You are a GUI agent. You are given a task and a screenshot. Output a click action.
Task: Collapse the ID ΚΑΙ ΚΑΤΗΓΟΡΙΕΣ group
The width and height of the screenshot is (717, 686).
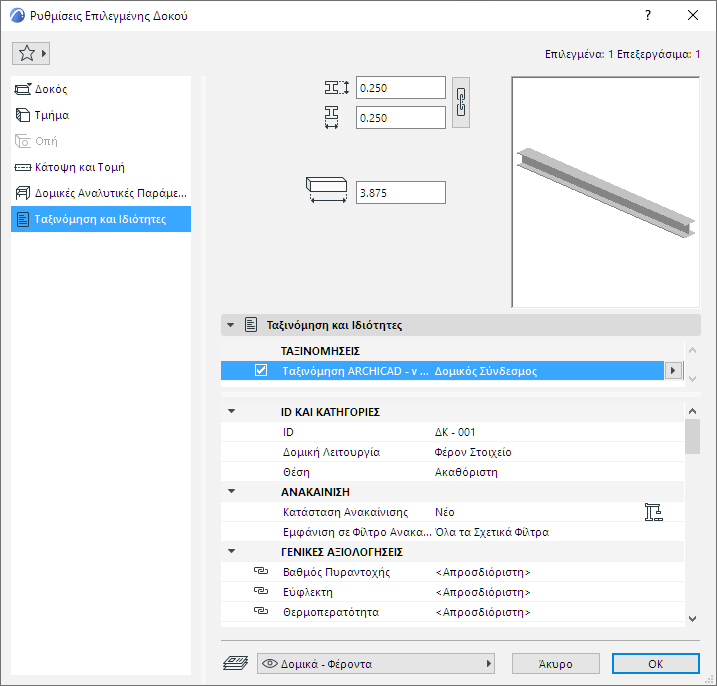[x=232, y=411]
